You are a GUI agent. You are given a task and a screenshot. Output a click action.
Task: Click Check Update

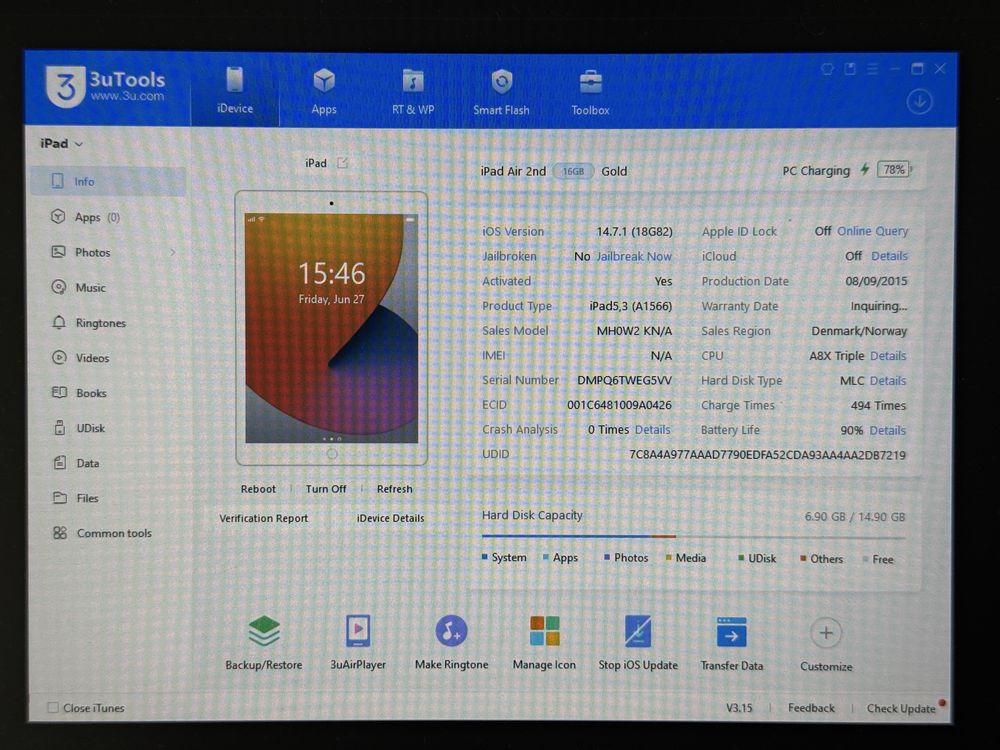[901, 709]
